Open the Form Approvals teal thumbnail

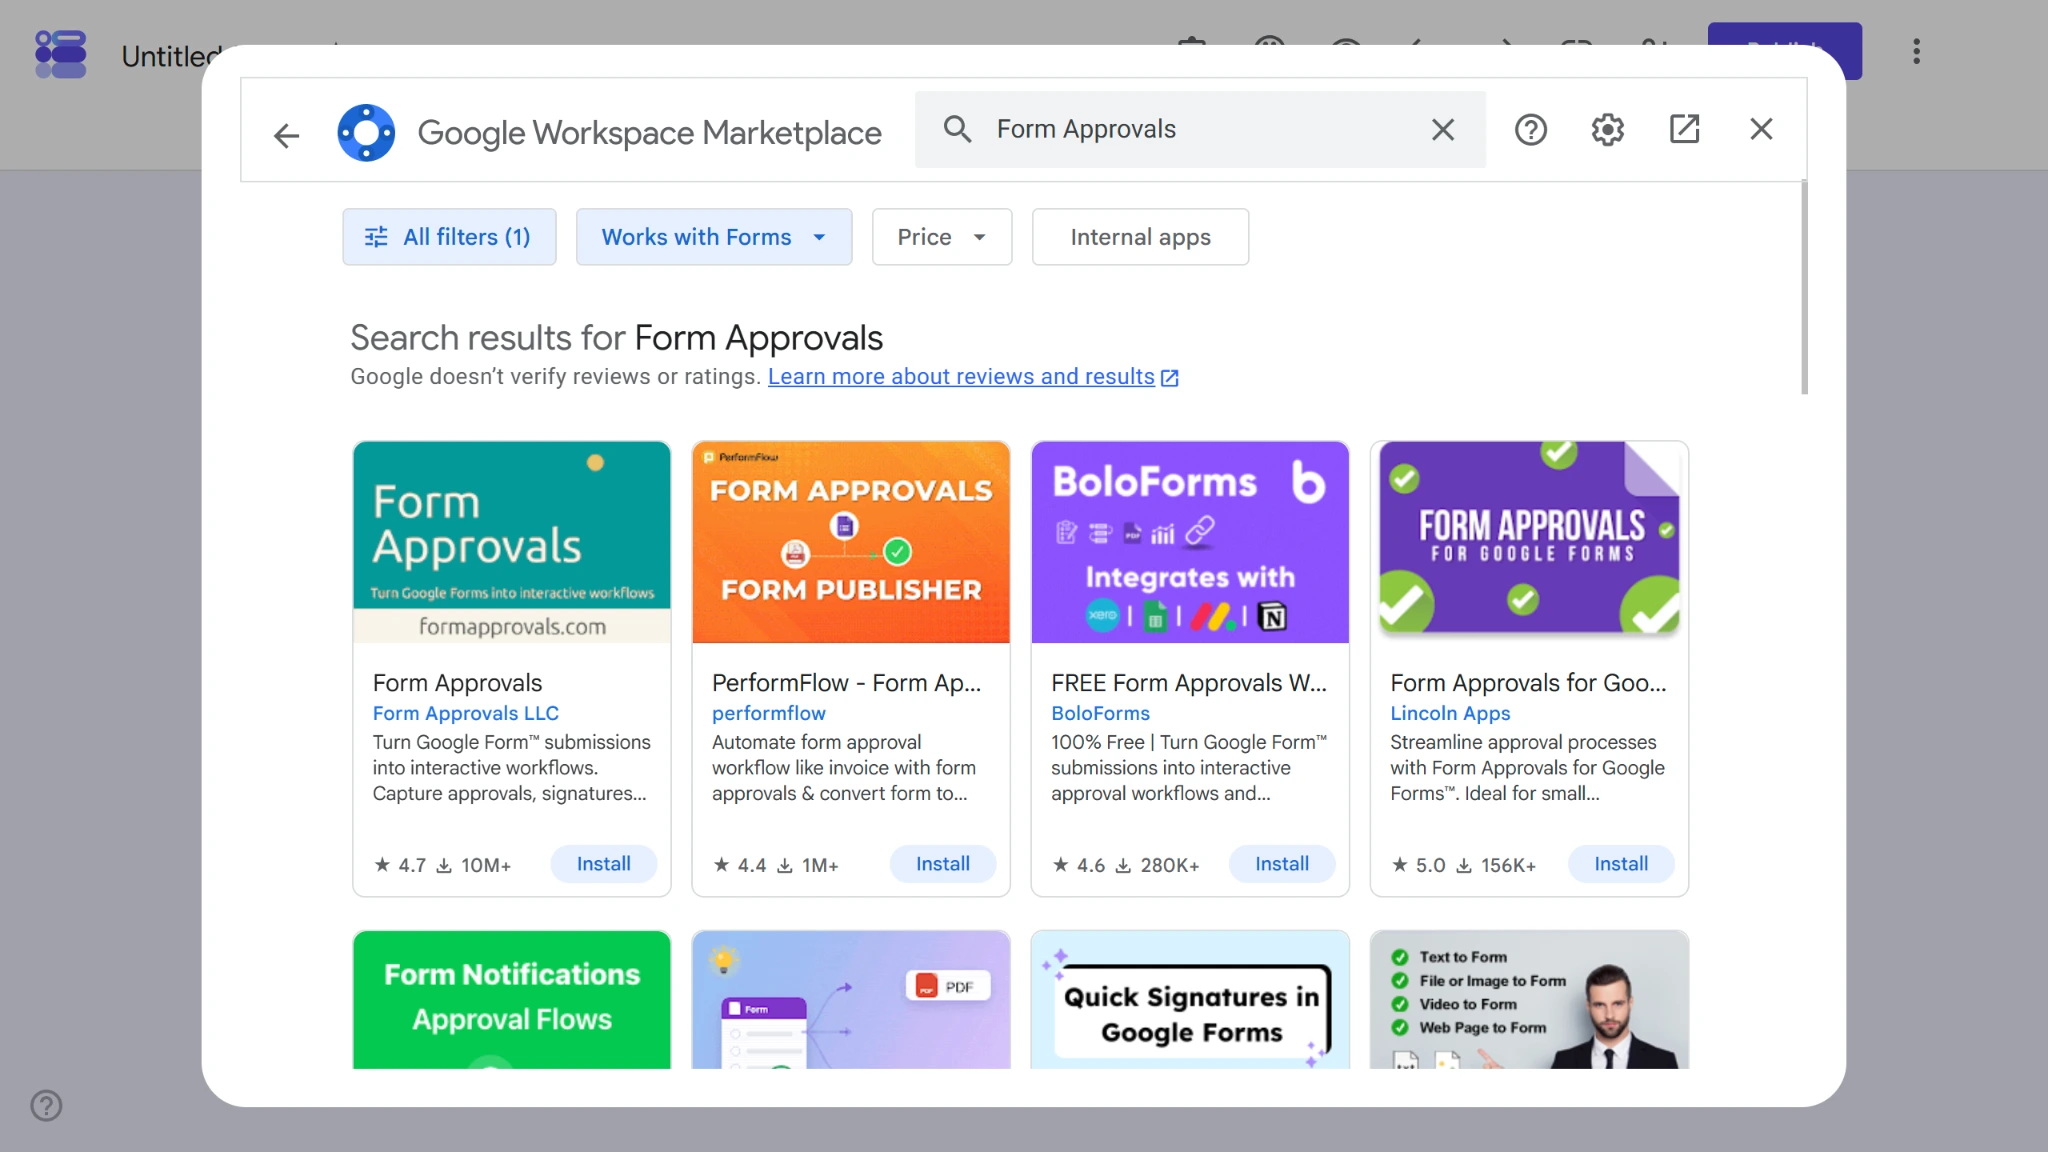(x=511, y=542)
